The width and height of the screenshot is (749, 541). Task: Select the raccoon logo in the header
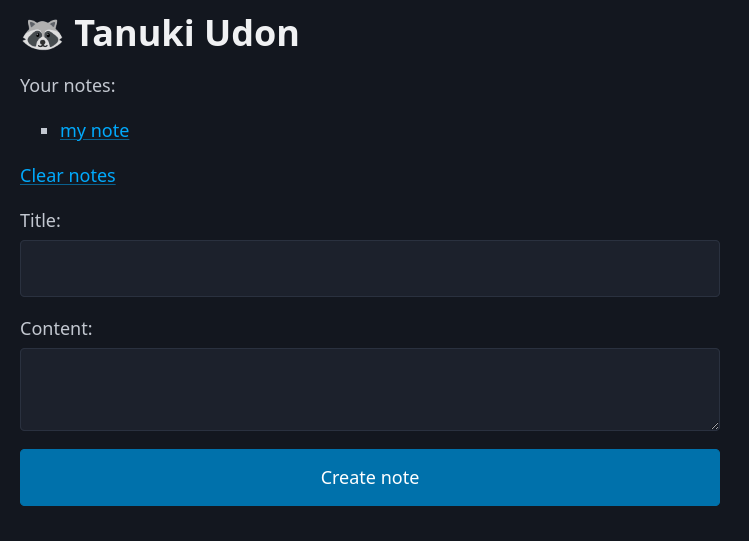[42, 34]
